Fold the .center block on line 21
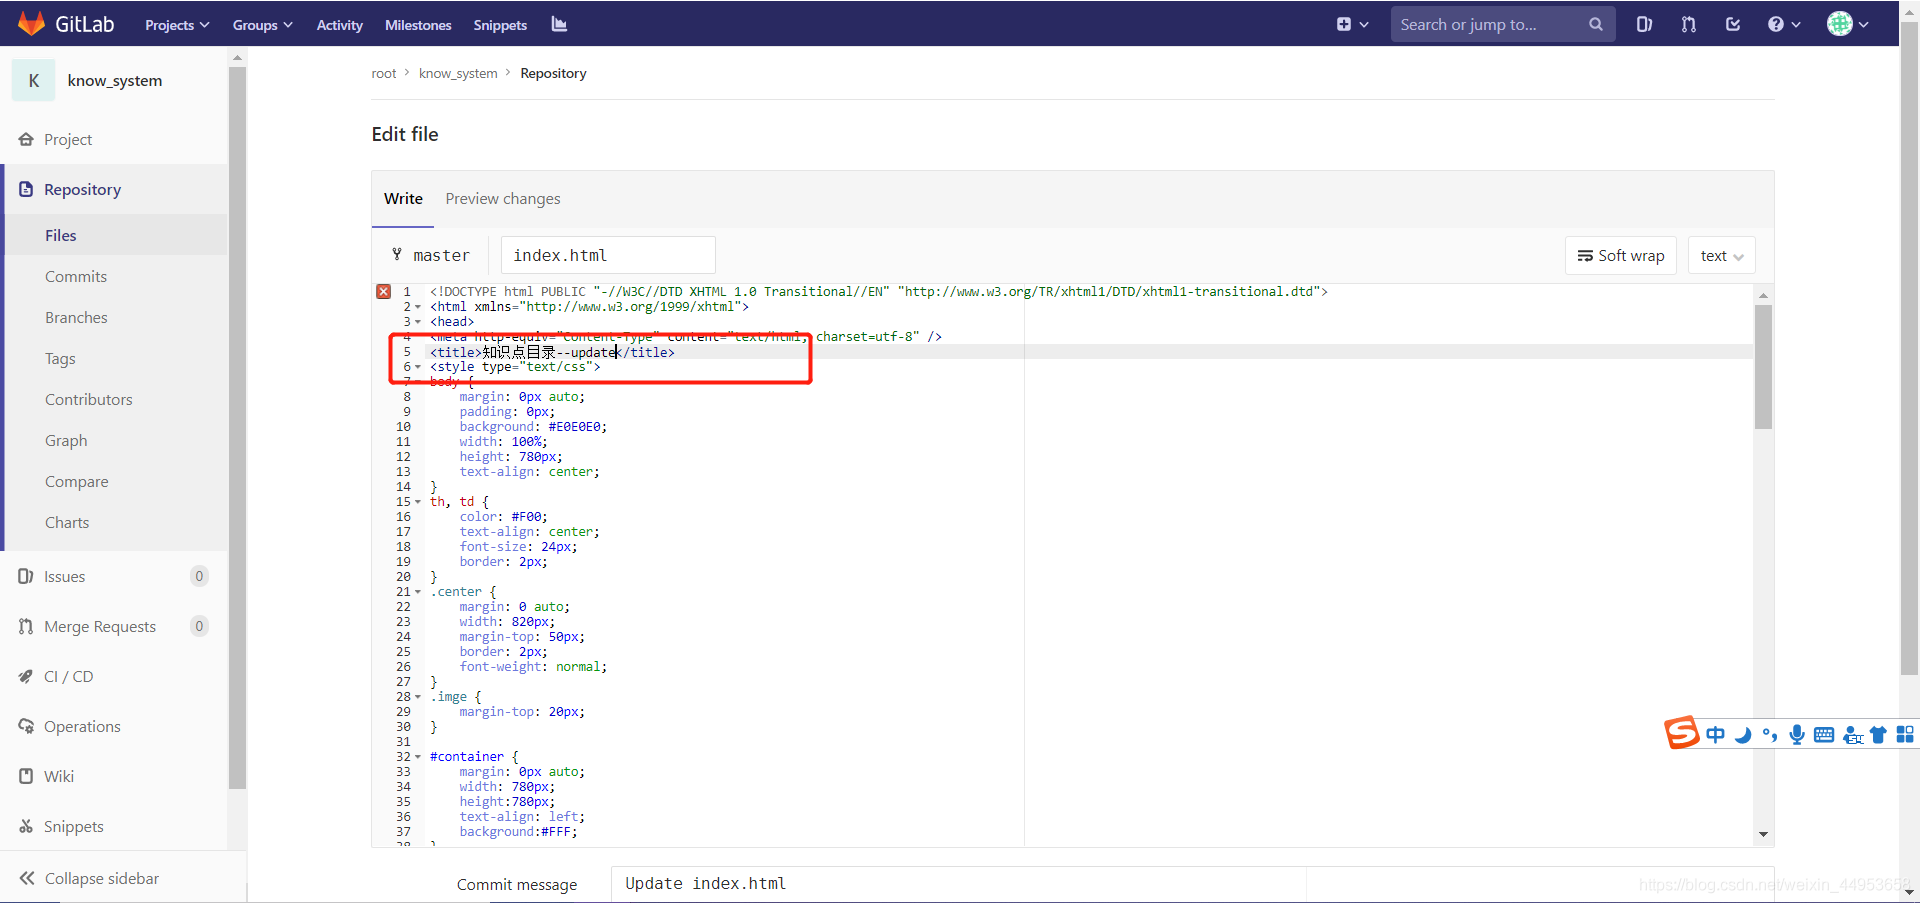 click(x=418, y=592)
